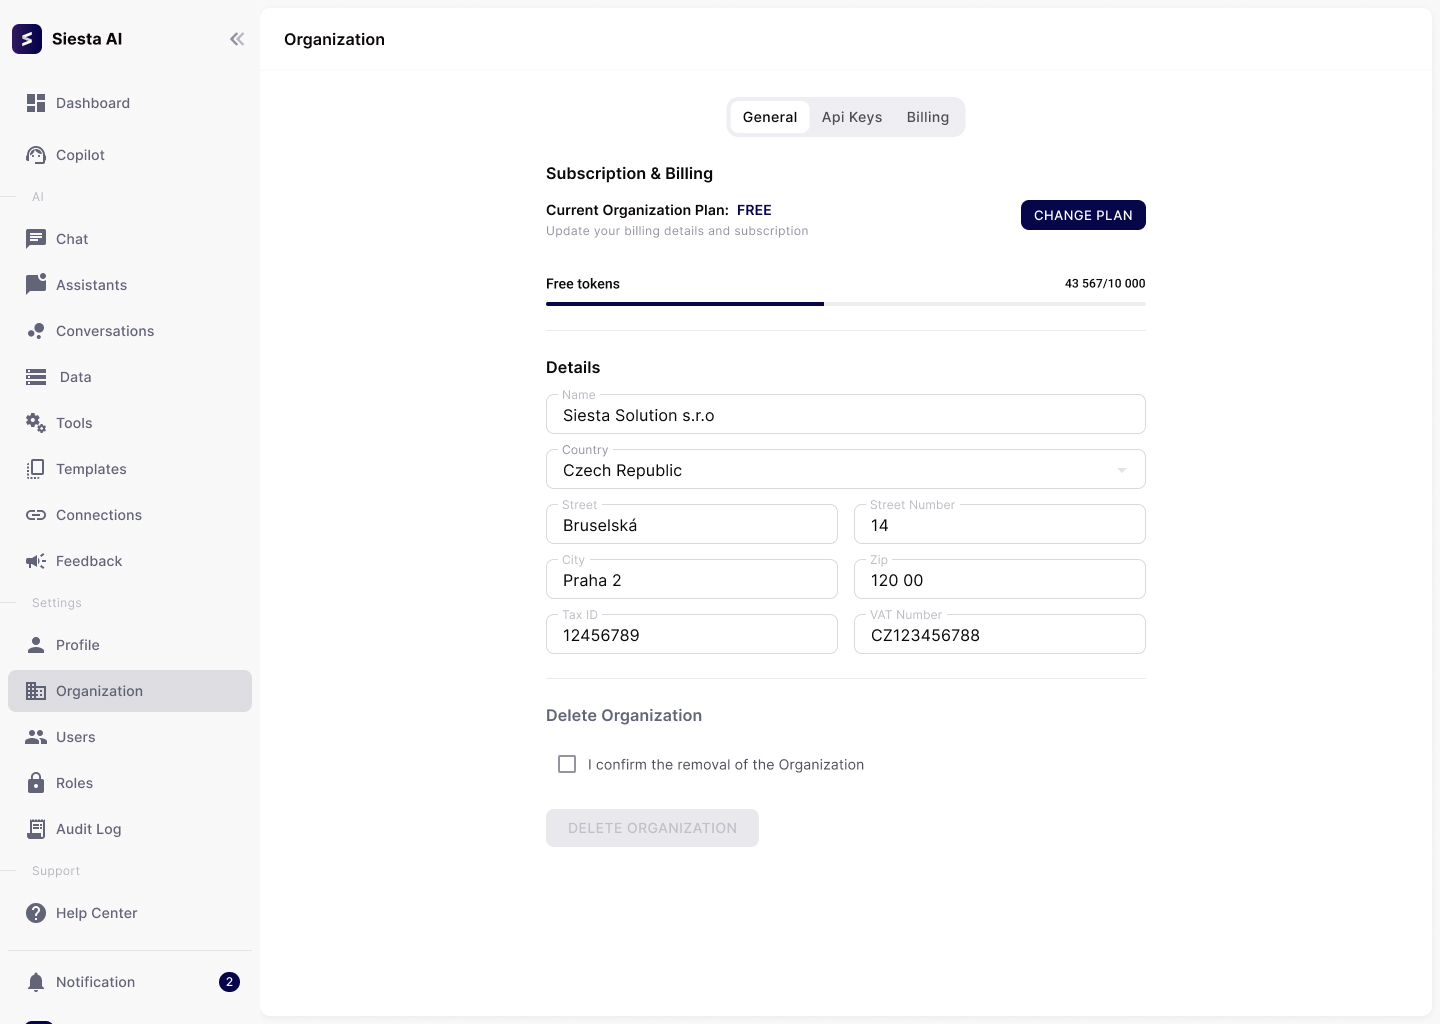Switch to the Billing tab
The image size is (1440, 1024).
coord(927,117)
